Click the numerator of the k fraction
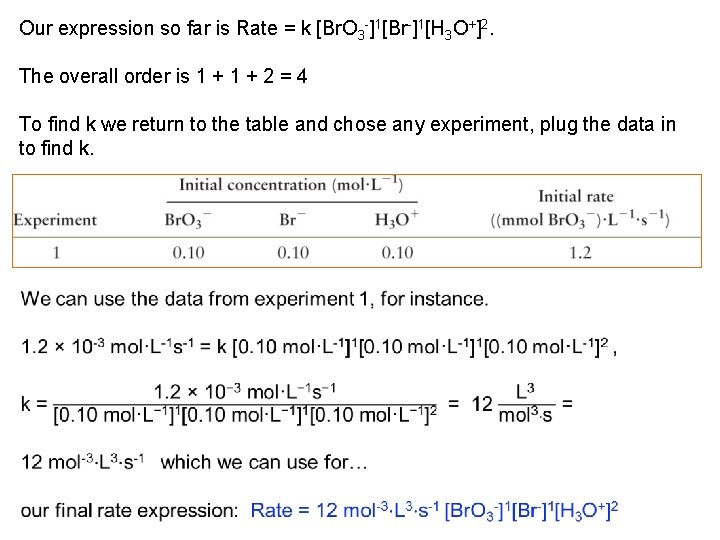720x540 pixels. 245,390
